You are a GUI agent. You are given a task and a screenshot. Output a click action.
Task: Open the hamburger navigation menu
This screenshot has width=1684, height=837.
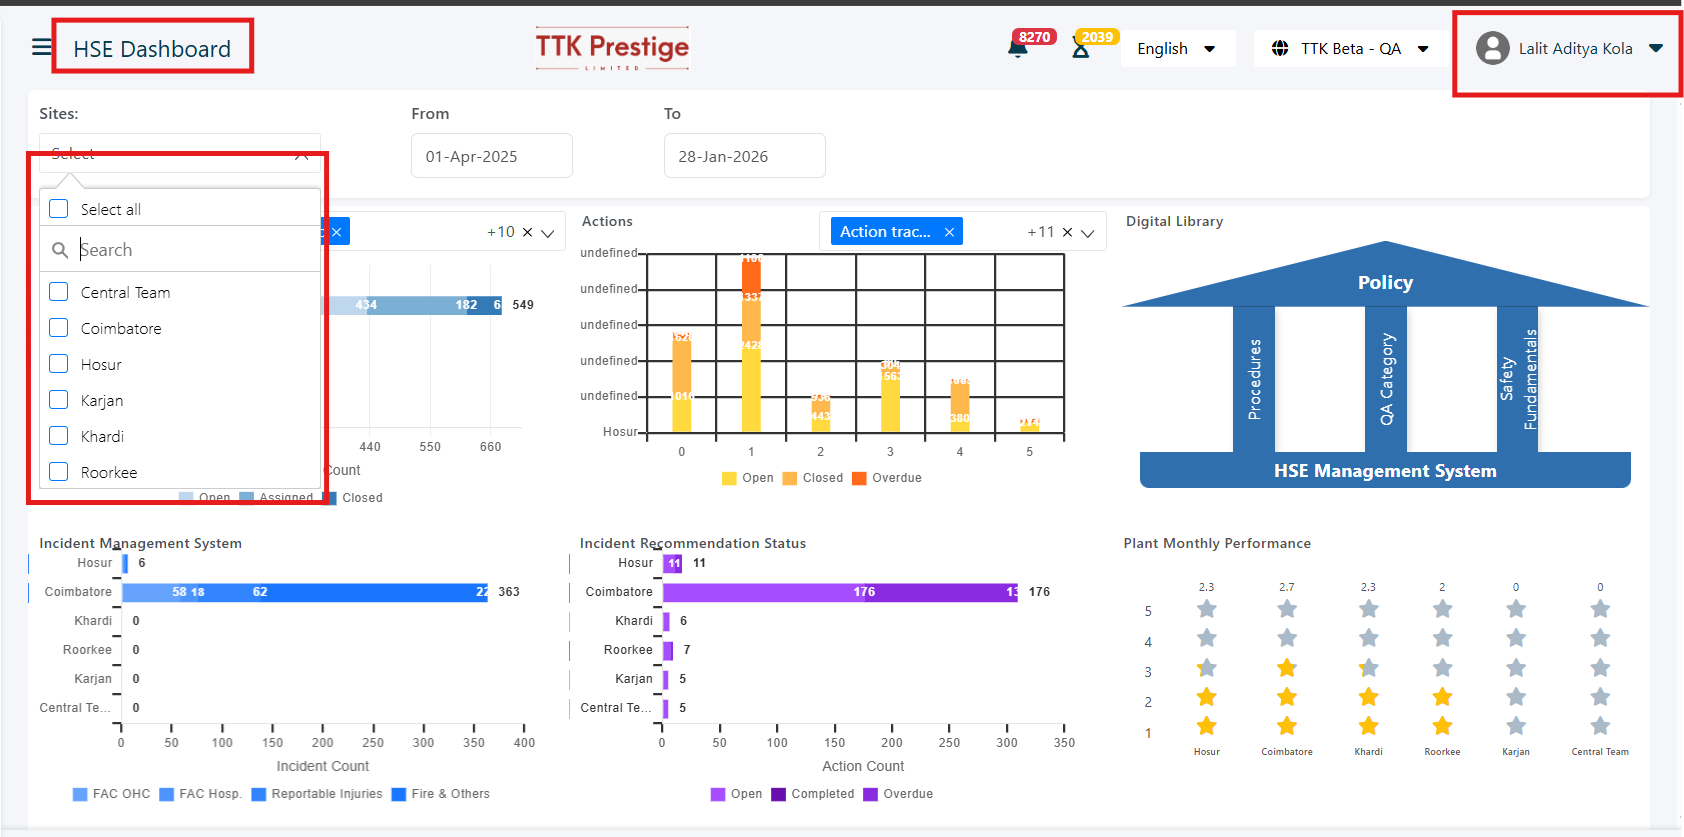coord(41,47)
